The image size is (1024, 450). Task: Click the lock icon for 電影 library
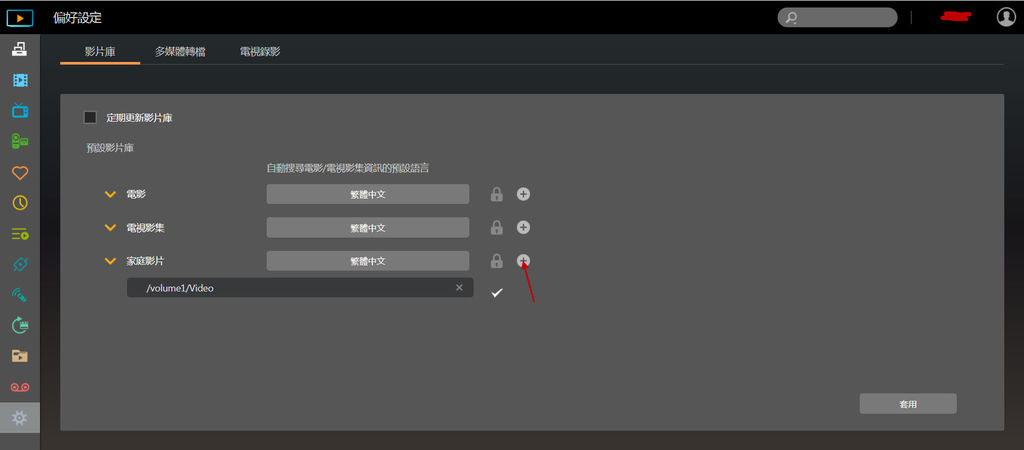[497, 194]
